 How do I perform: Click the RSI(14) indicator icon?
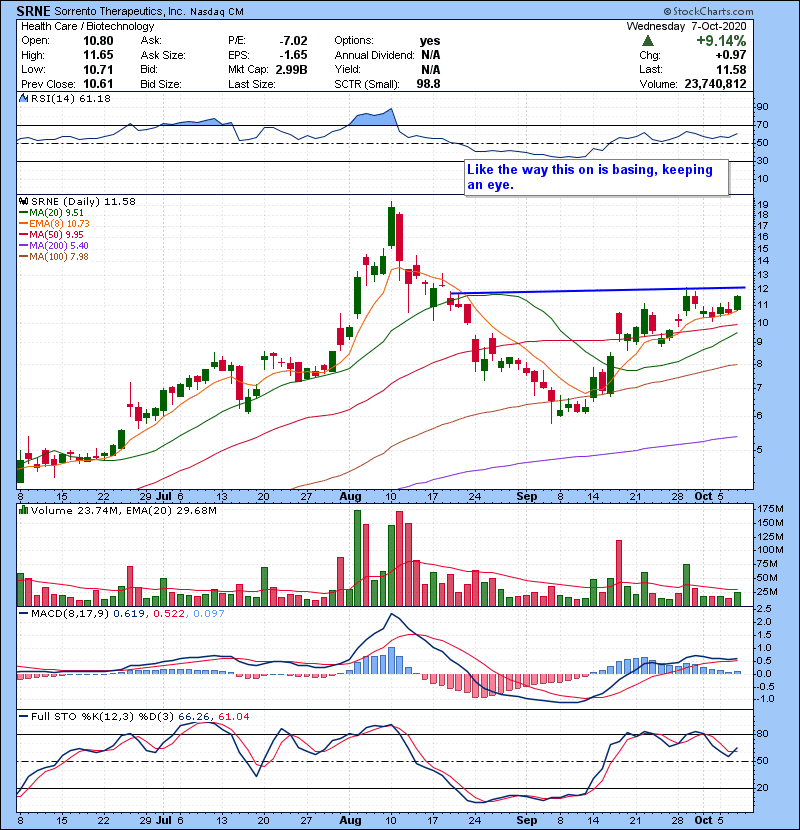(23, 98)
